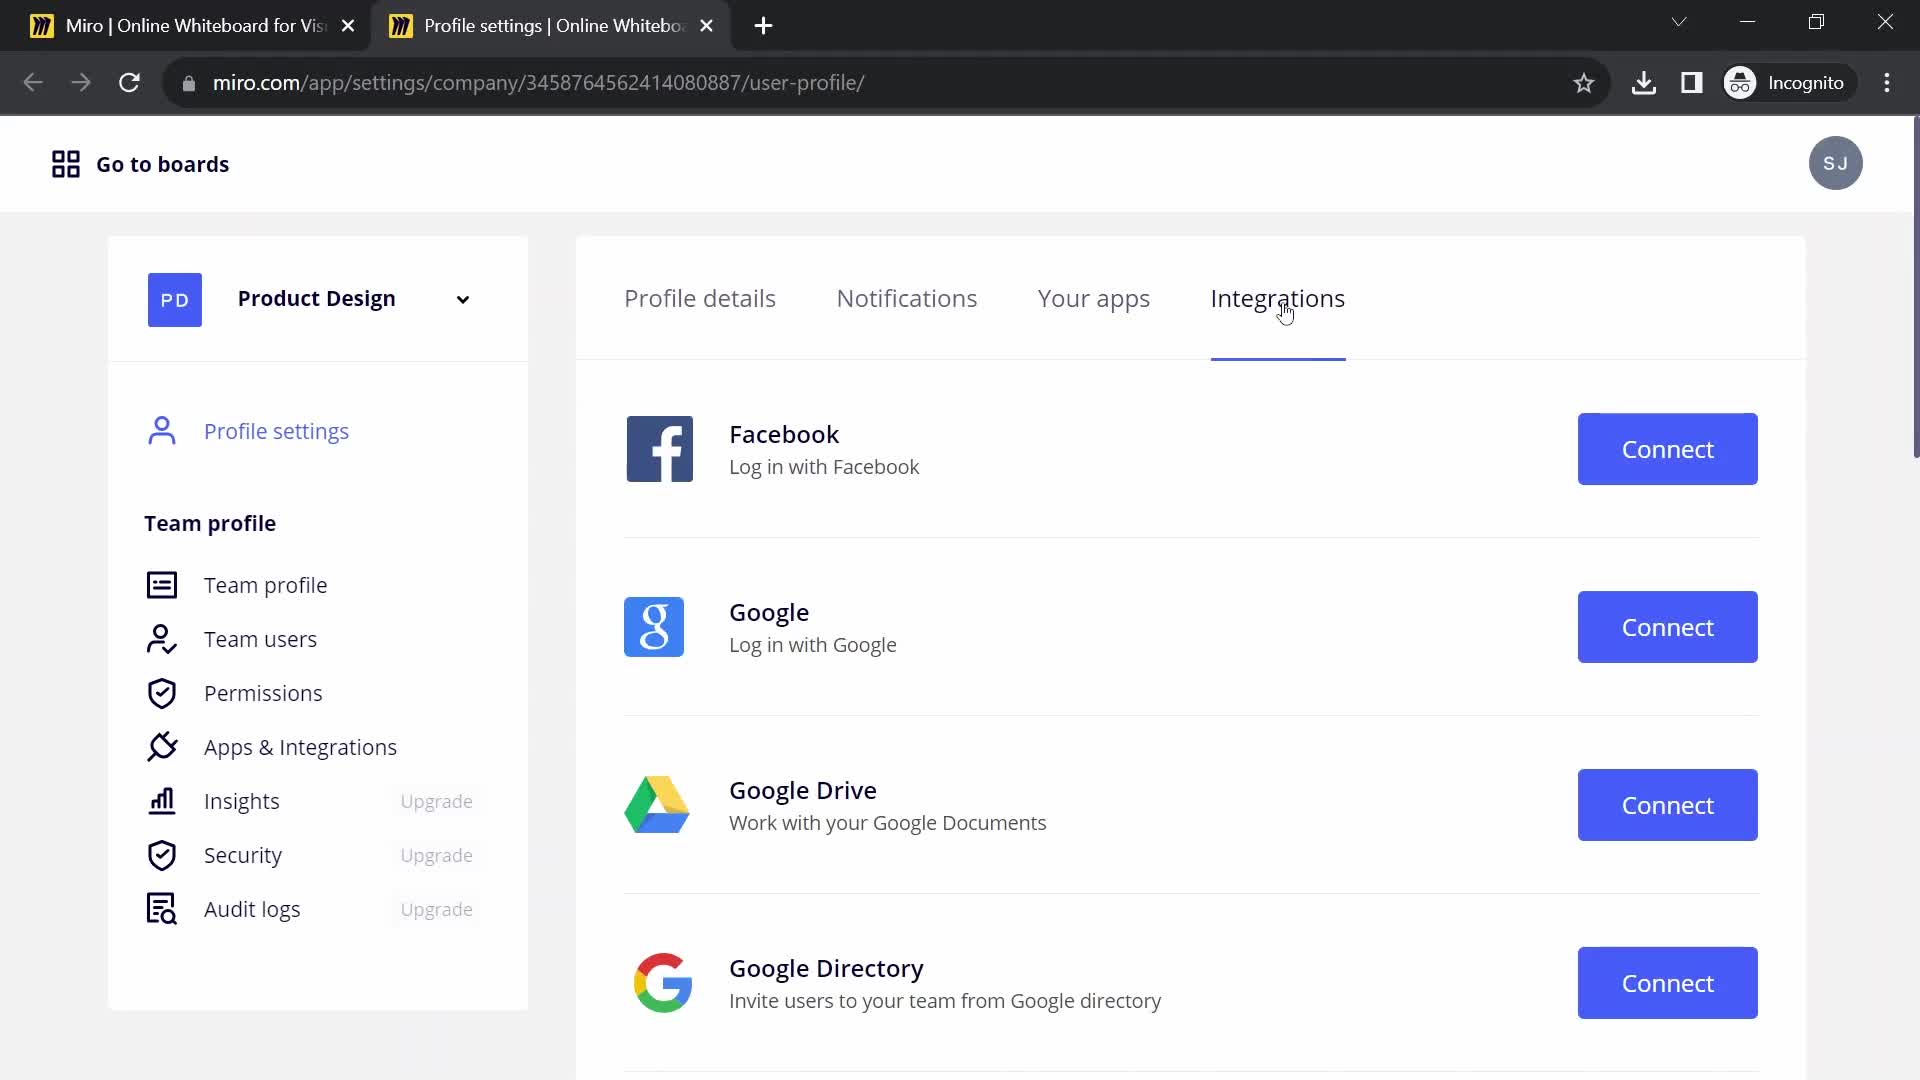
Task: Open Permissions in sidebar
Action: [263, 693]
